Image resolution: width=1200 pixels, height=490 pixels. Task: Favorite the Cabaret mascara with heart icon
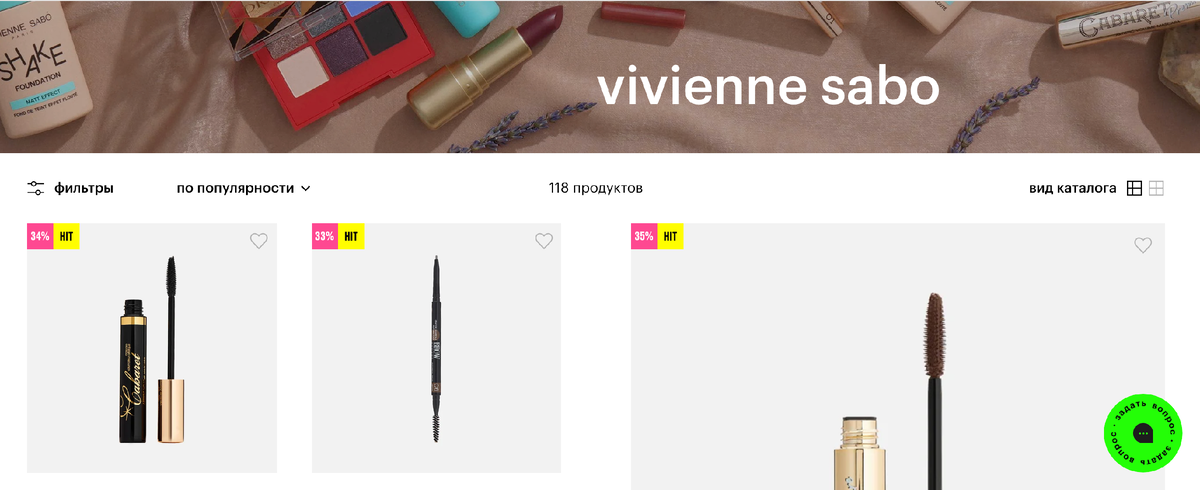pyautogui.click(x=259, y=241)
